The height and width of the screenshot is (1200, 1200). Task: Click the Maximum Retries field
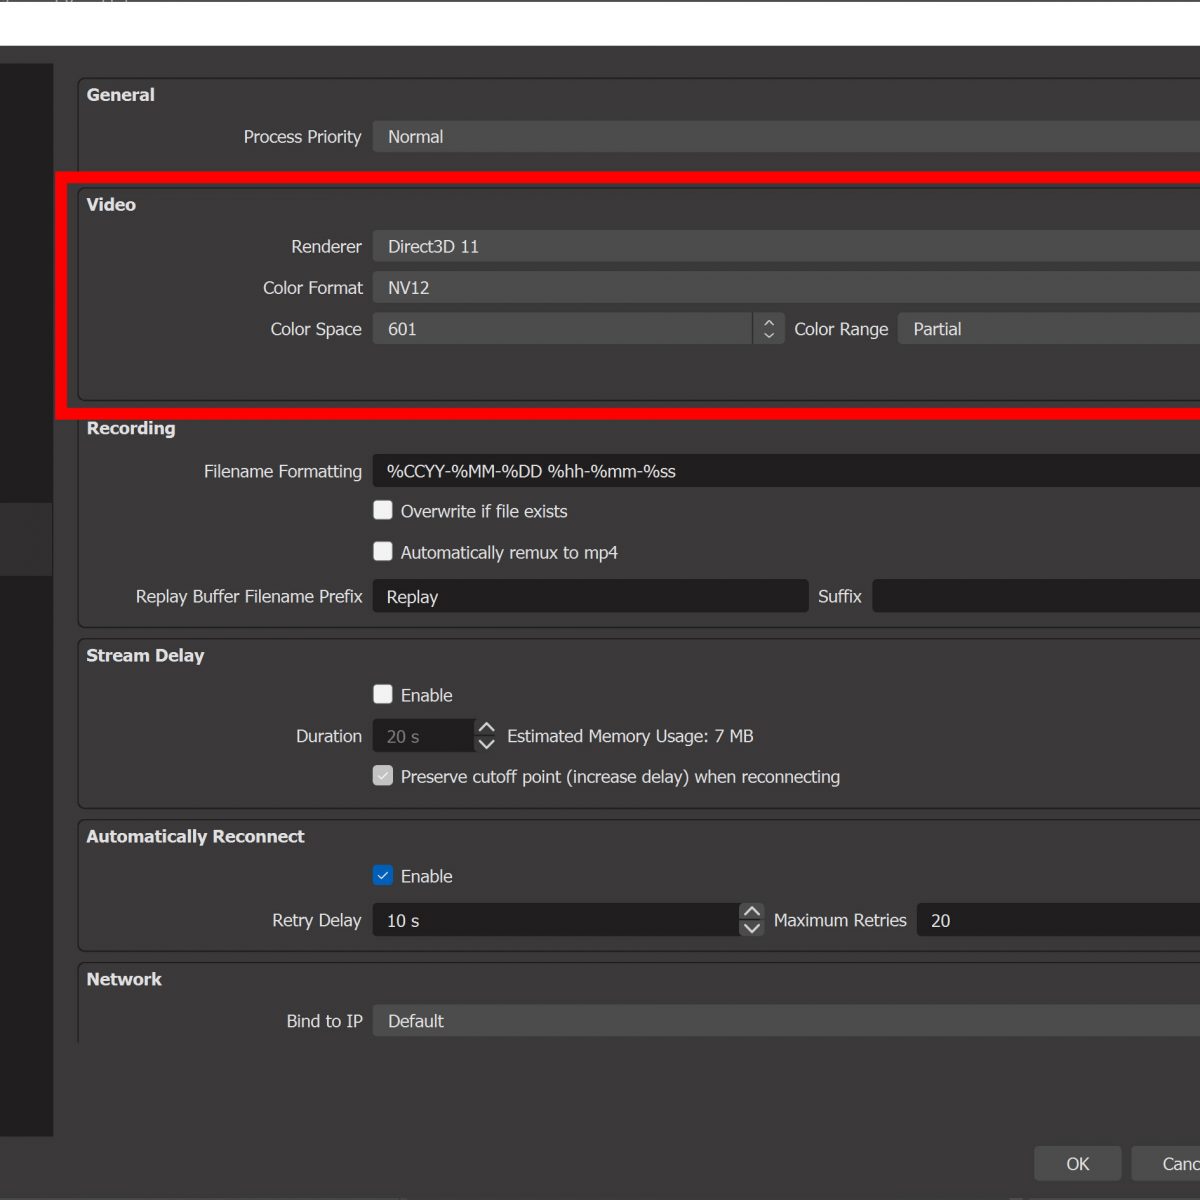1057,921
